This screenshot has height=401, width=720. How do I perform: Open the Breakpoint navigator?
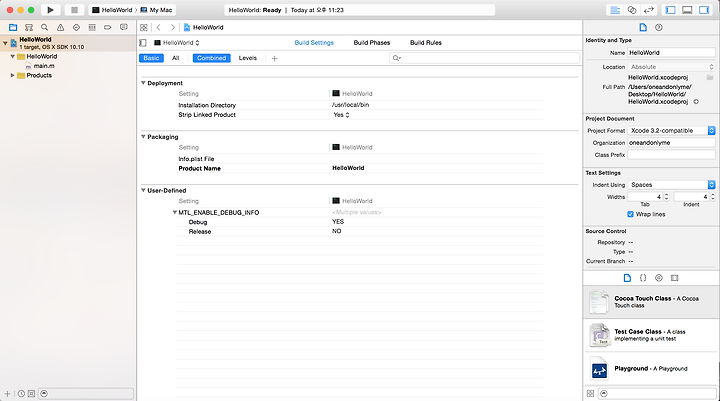coord(107,28)
